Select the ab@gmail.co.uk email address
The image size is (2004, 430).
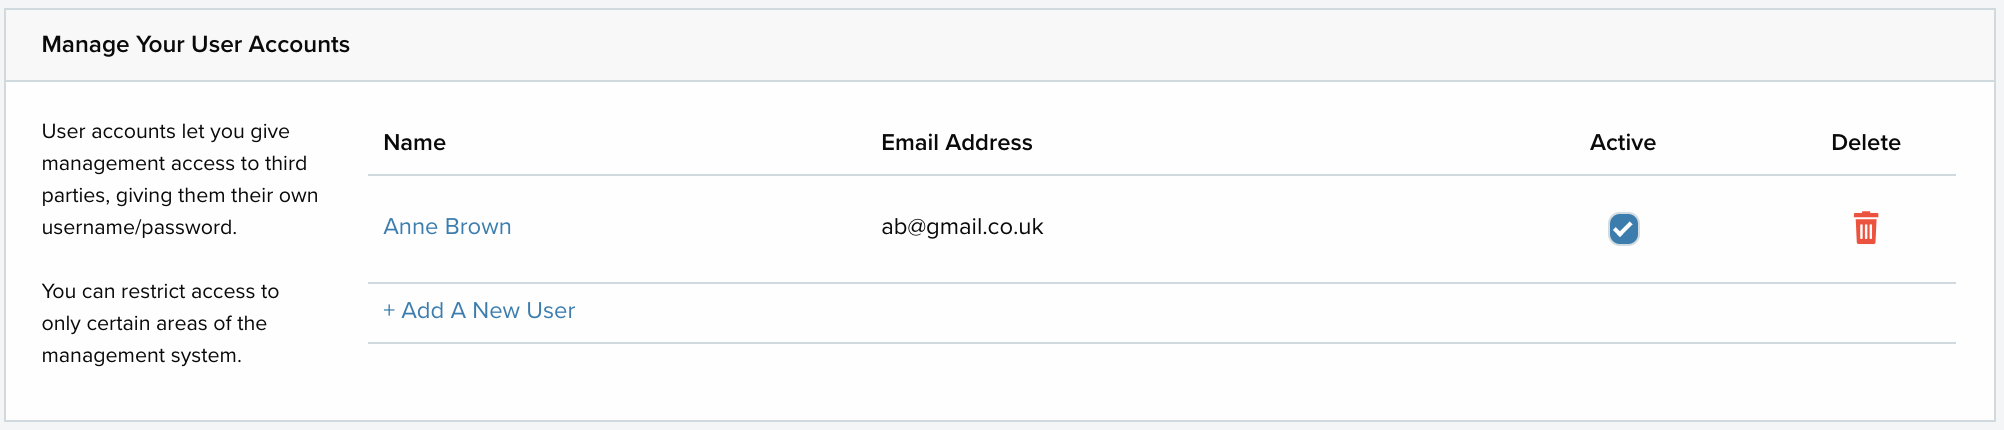[962, 227]
